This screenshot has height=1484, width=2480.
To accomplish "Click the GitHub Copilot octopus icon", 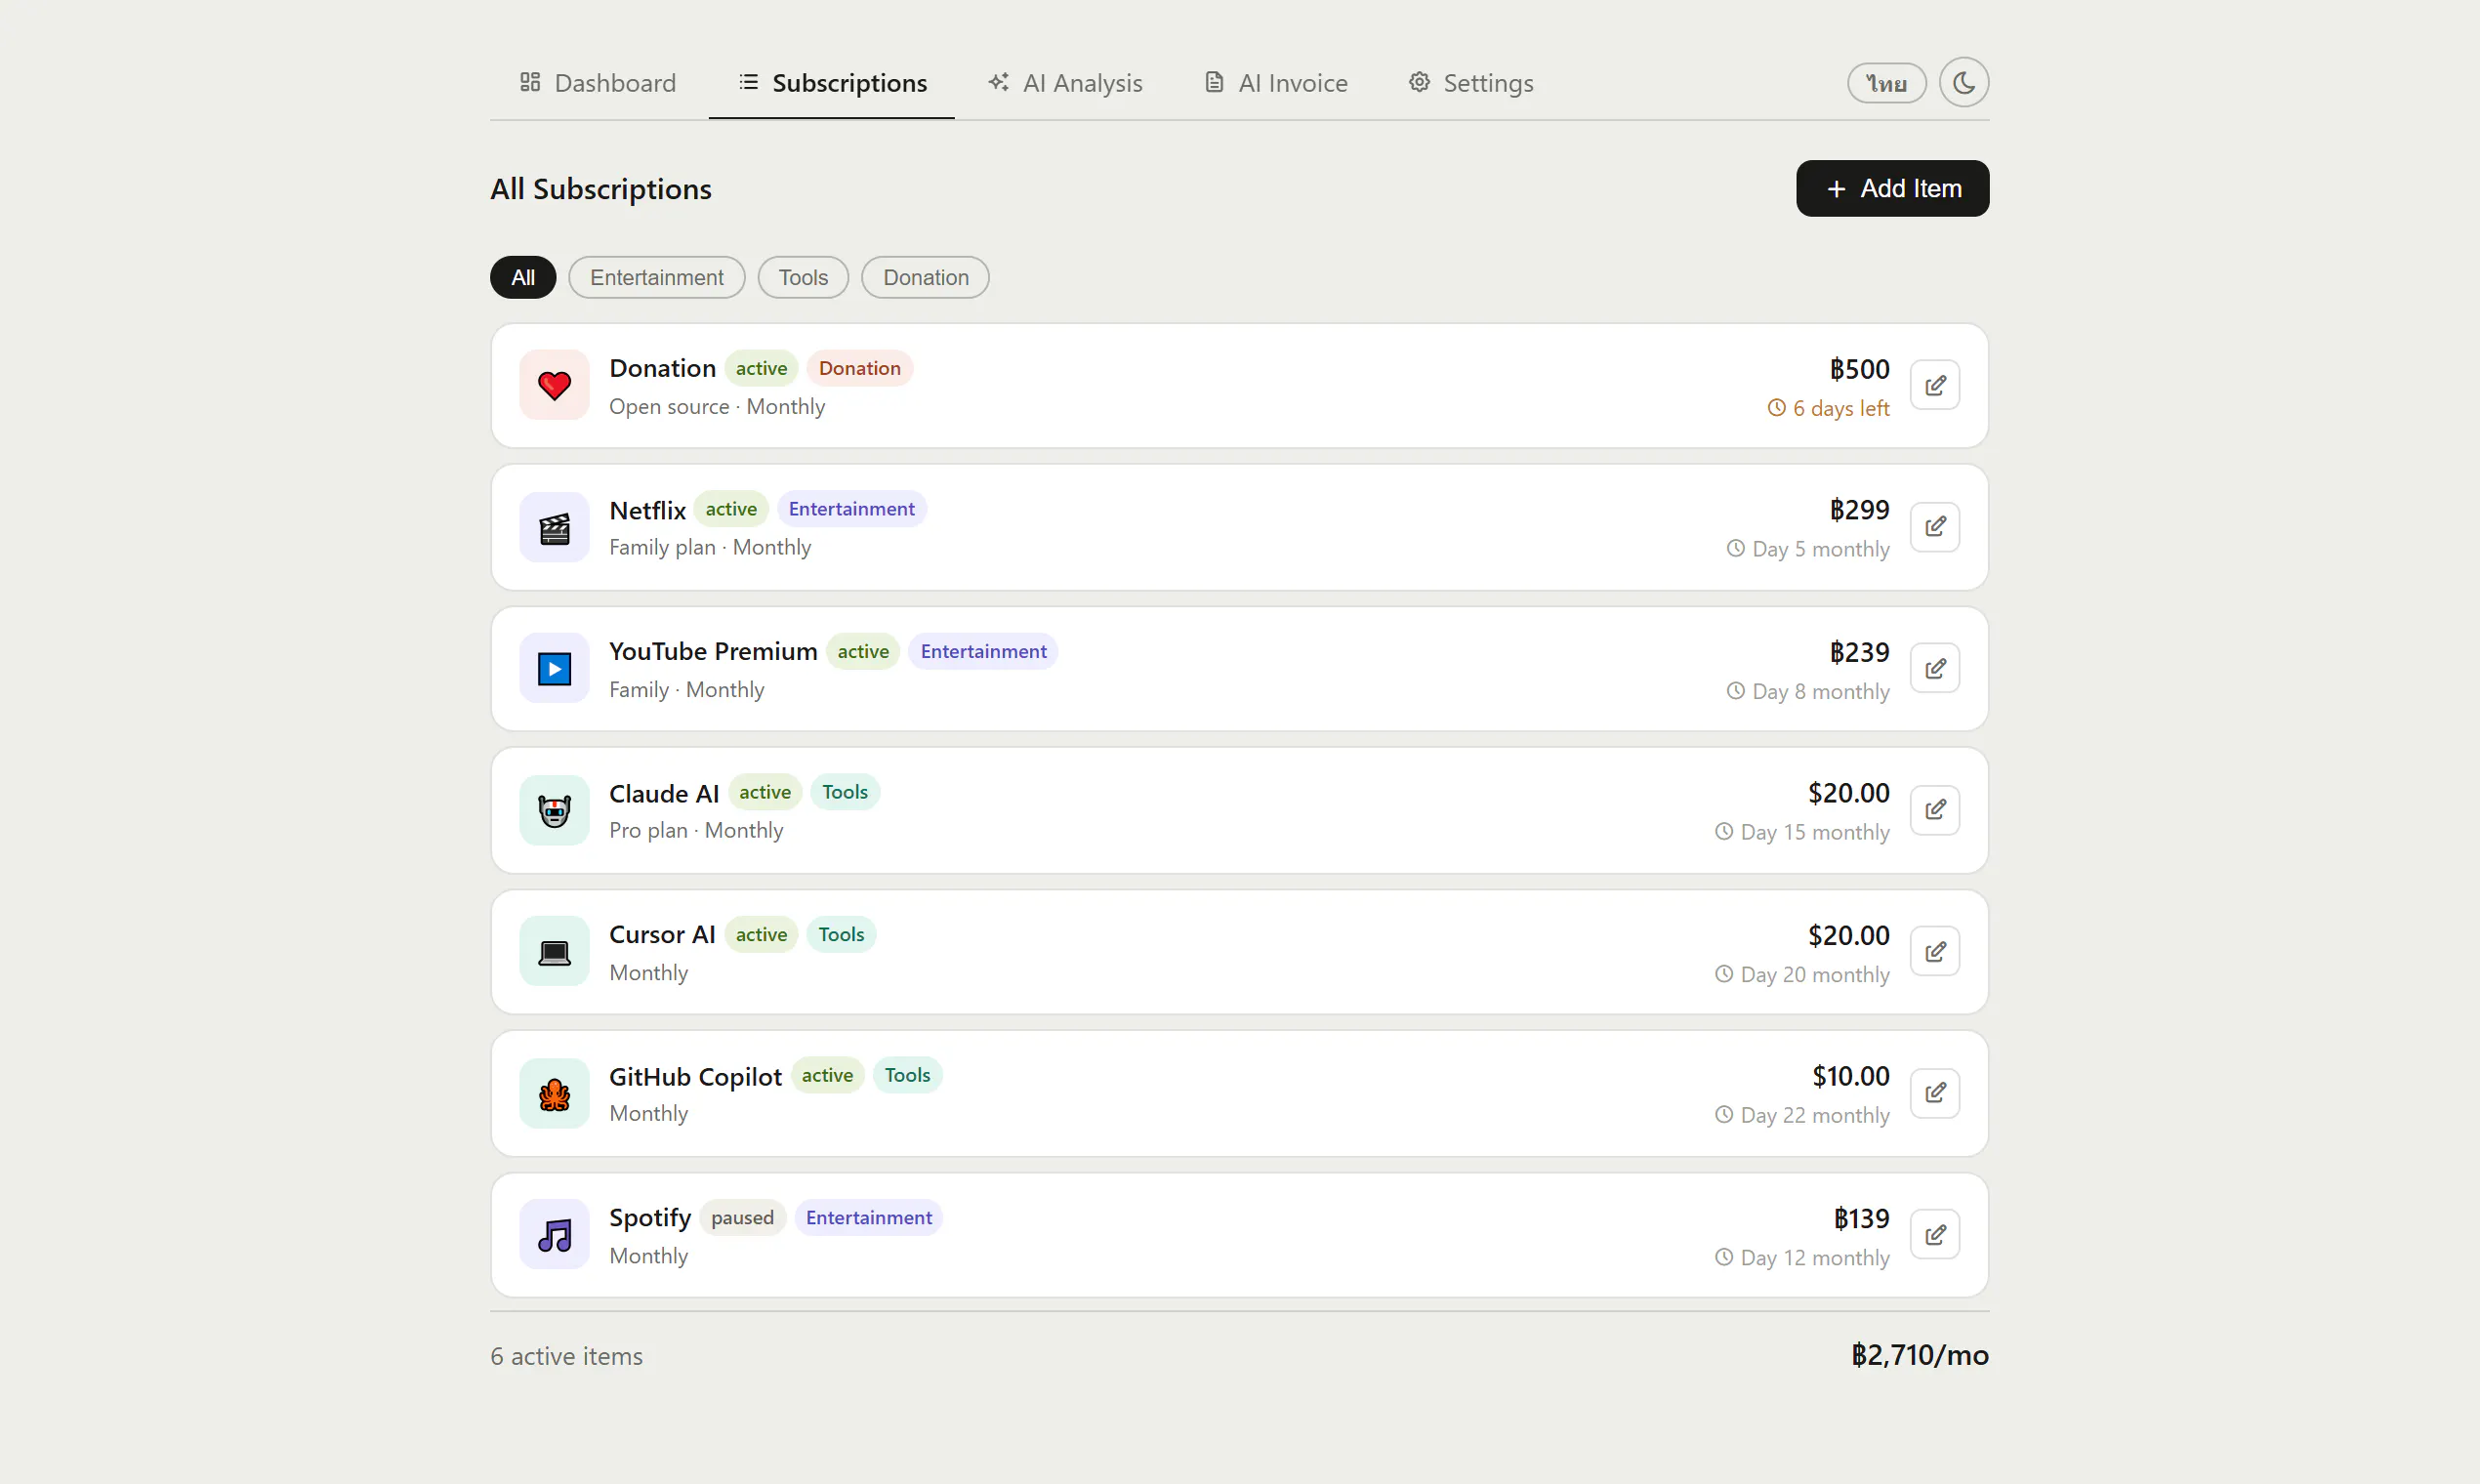I will [554, 1093].
